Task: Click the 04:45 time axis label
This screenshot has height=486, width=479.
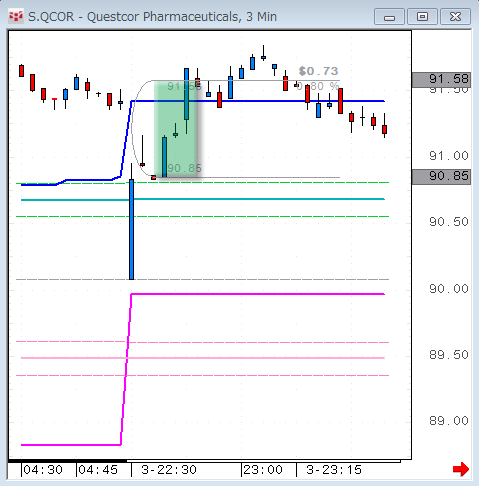Action: pyautogui.click(x=98, y=470)
